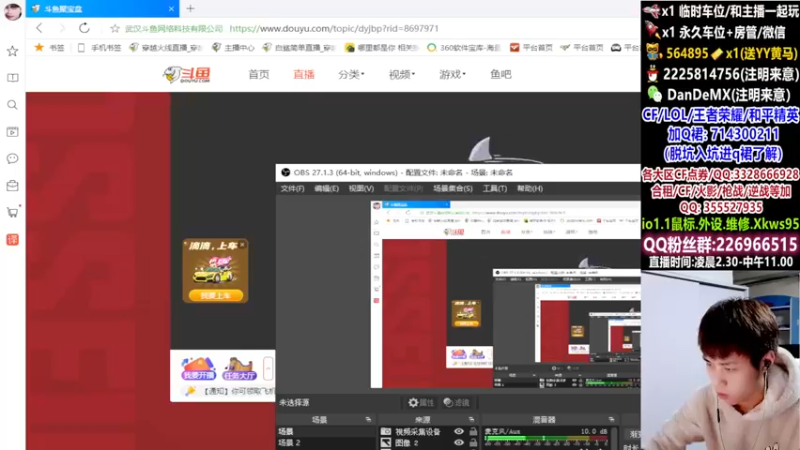Open OBS 编辑(E) menu
The height and width of the screenshot is (450, 800).
point(327,189)
